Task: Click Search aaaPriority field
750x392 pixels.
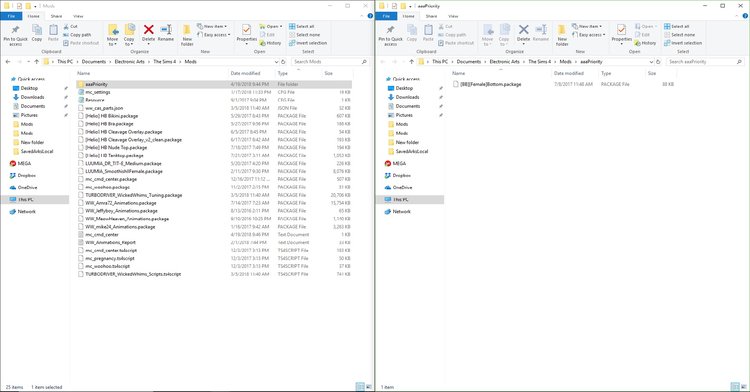Action: click(705, 62)
